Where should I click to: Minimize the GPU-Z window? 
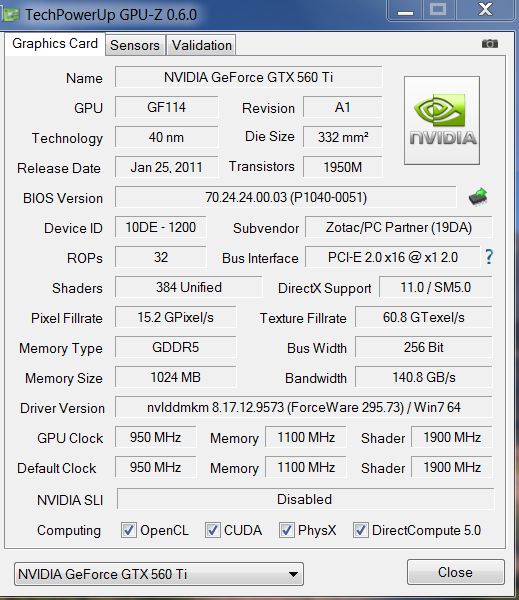click(405, 10)
